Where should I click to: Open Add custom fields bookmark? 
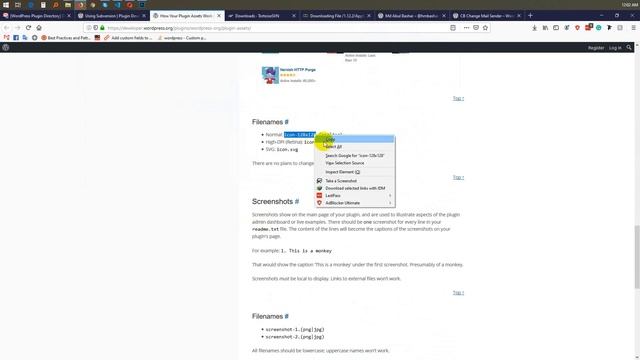[x=128, y=38]
